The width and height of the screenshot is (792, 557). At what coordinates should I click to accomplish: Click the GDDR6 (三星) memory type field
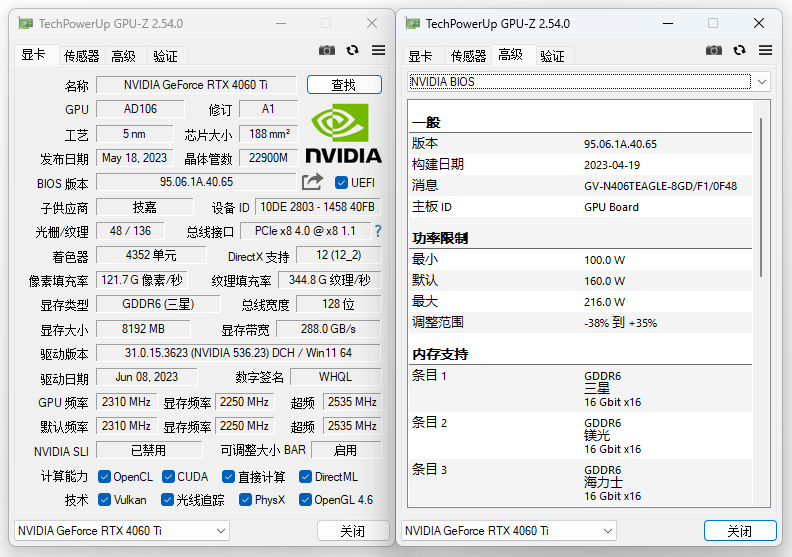(x=158, y=304)
